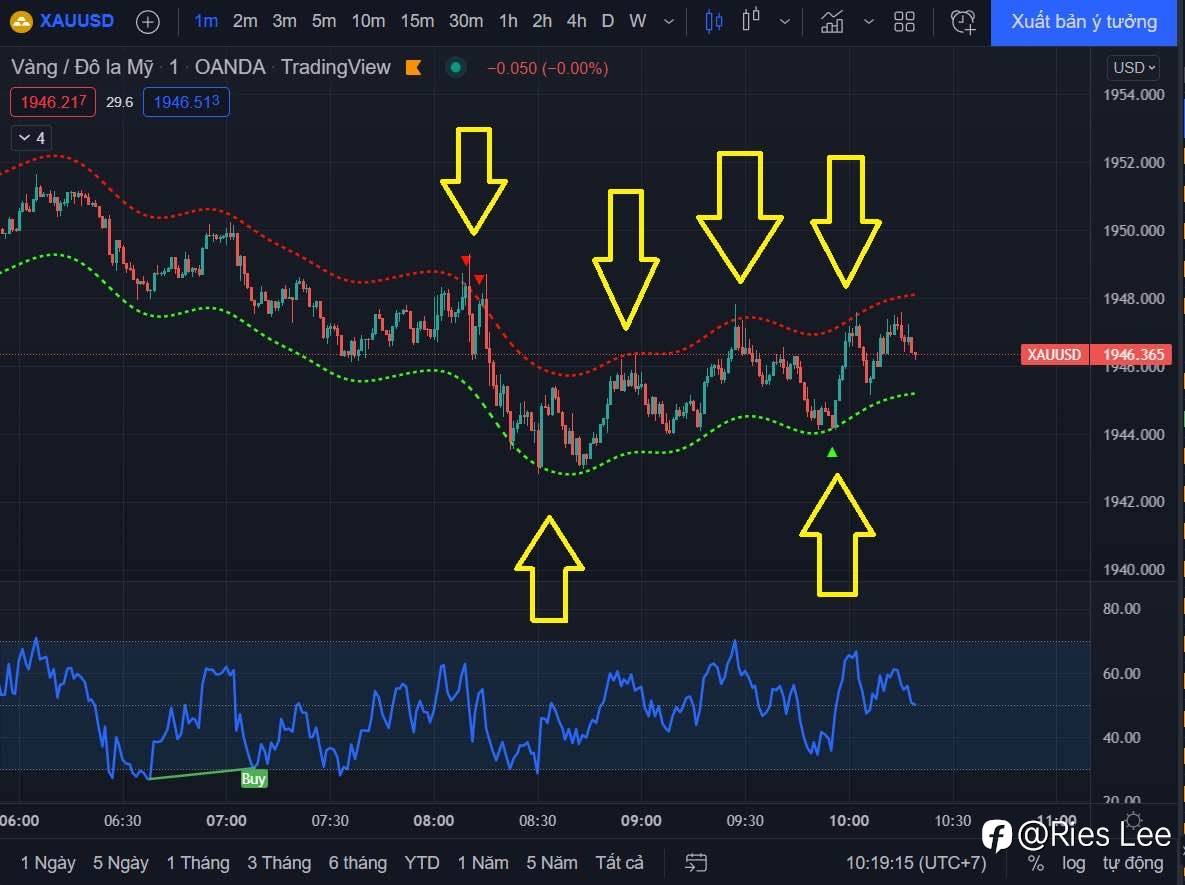Viewport: 1185px width, 885px height.
Task: Click the Xuất bản ý tưởng button
Action: 1084,22
